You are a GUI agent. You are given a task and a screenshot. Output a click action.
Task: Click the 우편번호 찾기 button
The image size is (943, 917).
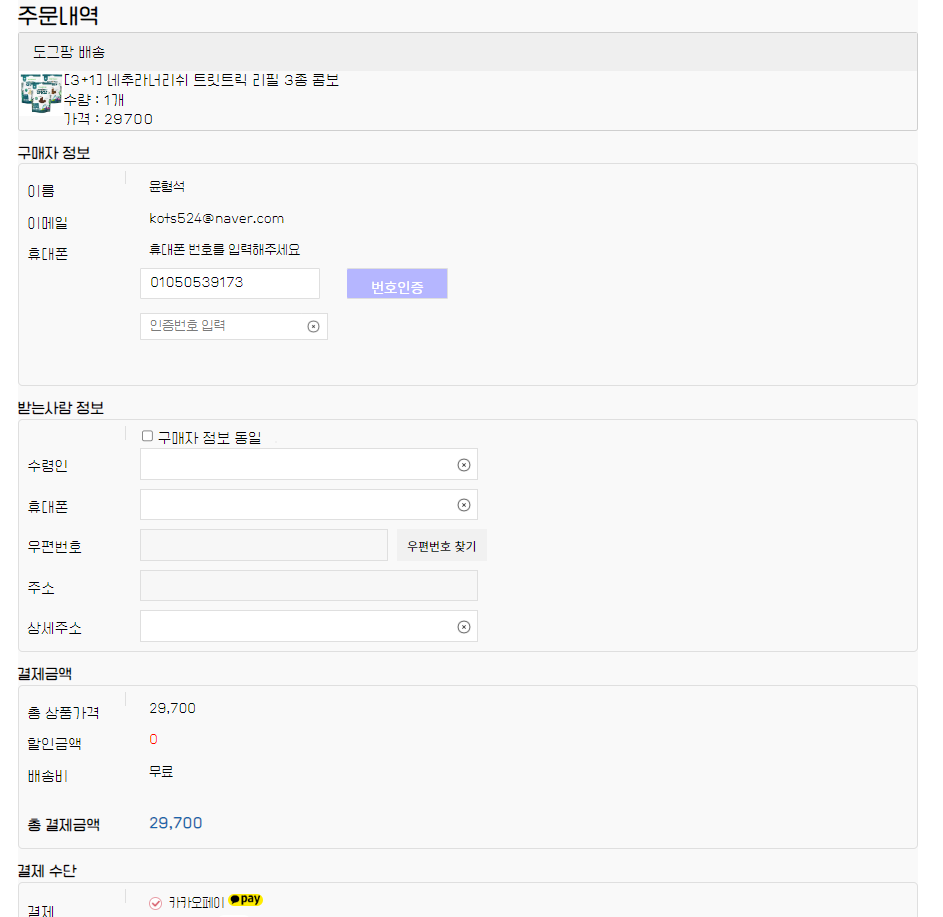[441, 545]
